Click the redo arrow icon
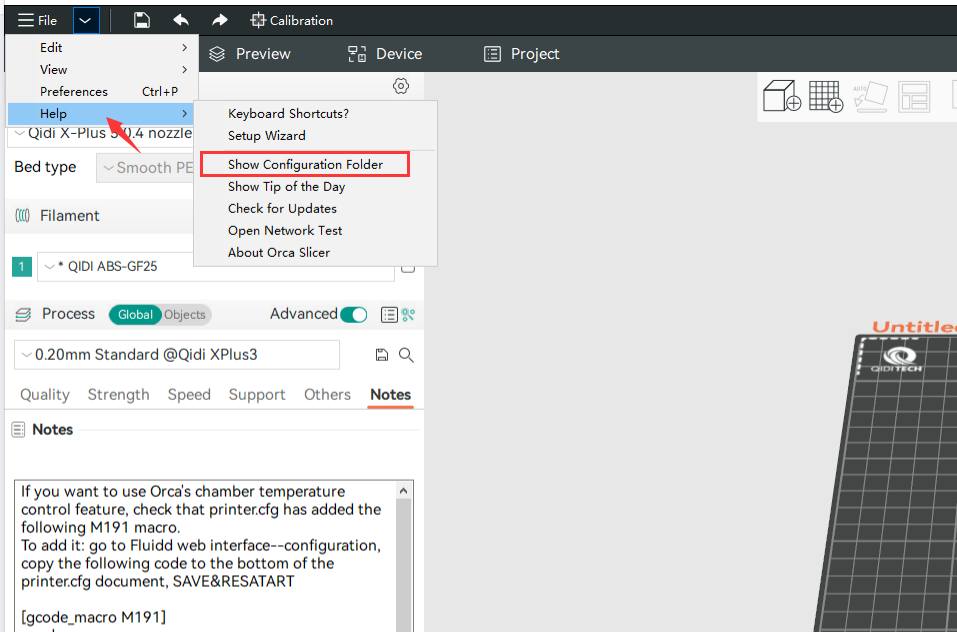This screenshot has height=632, width=957. click(x=220, y=20)
